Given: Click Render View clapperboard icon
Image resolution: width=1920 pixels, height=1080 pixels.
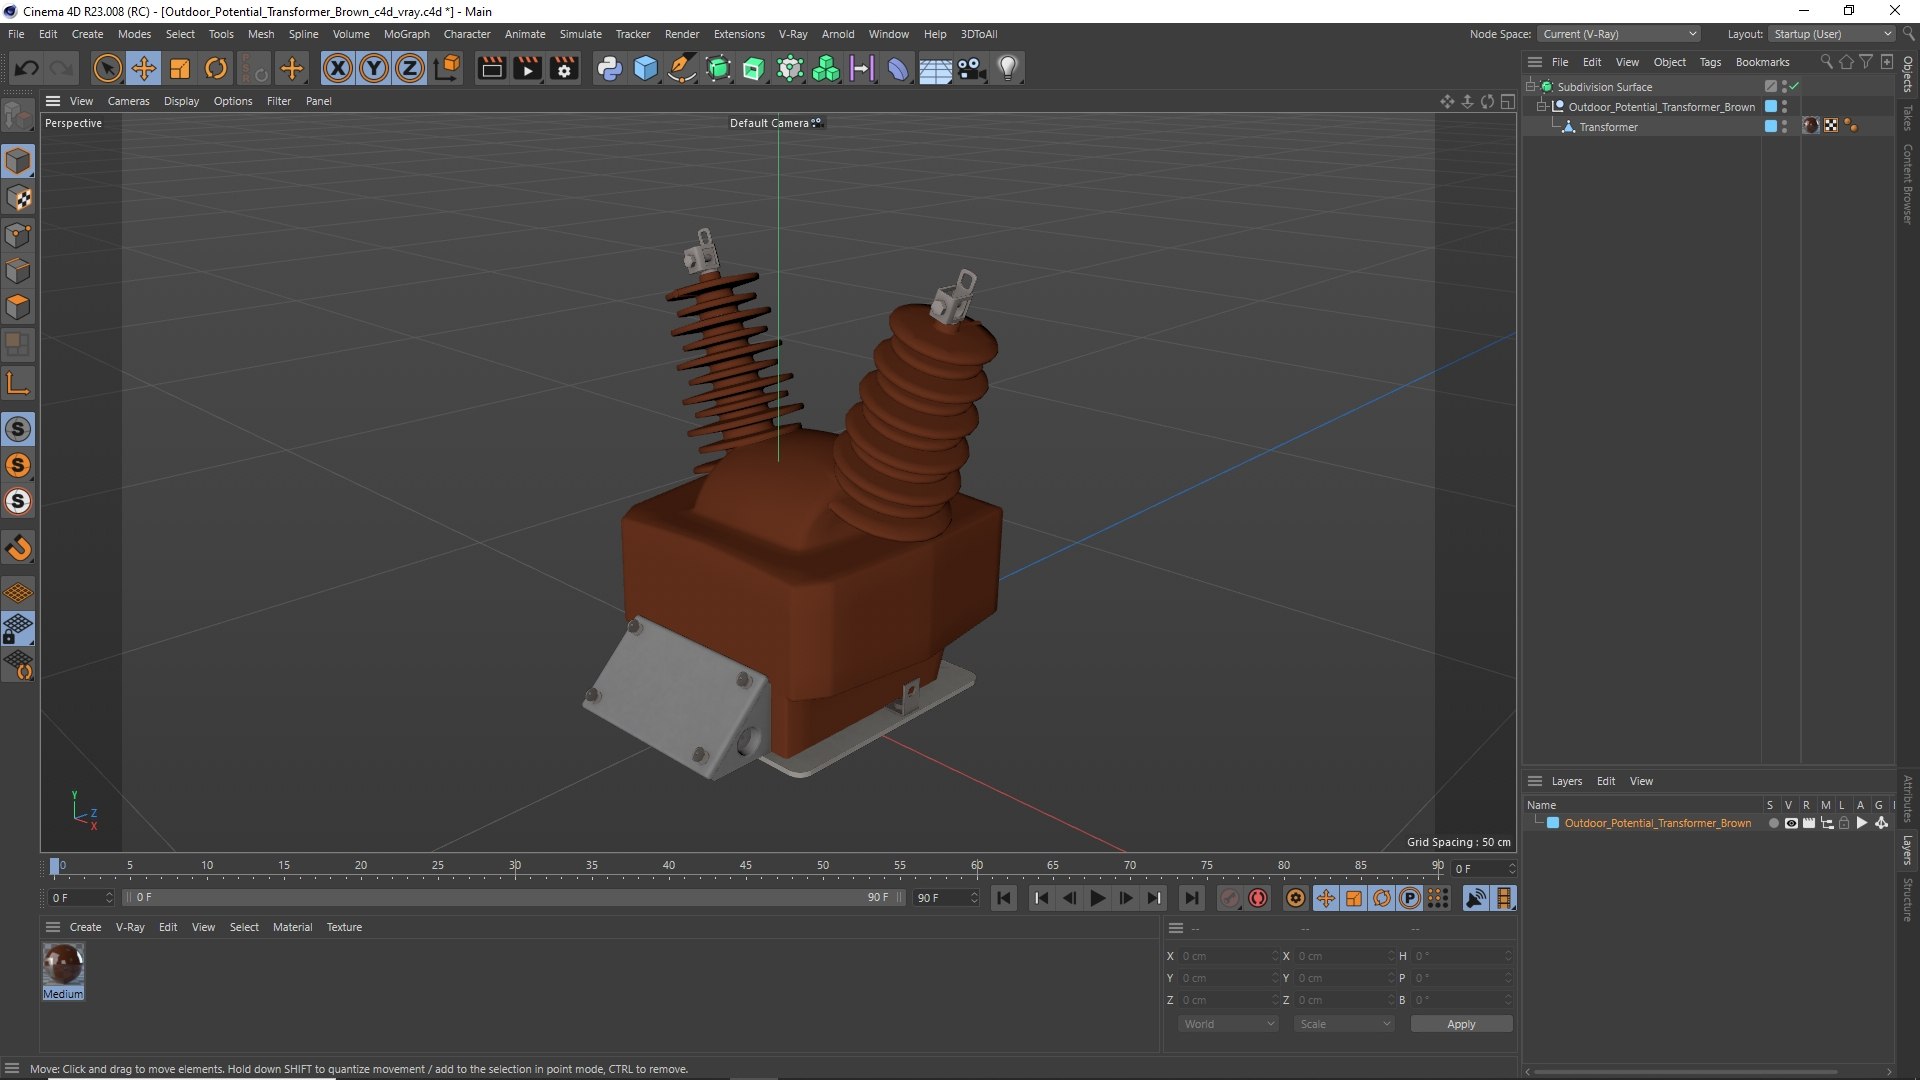Looking at the screenshot, I should (x=491, y=68).
